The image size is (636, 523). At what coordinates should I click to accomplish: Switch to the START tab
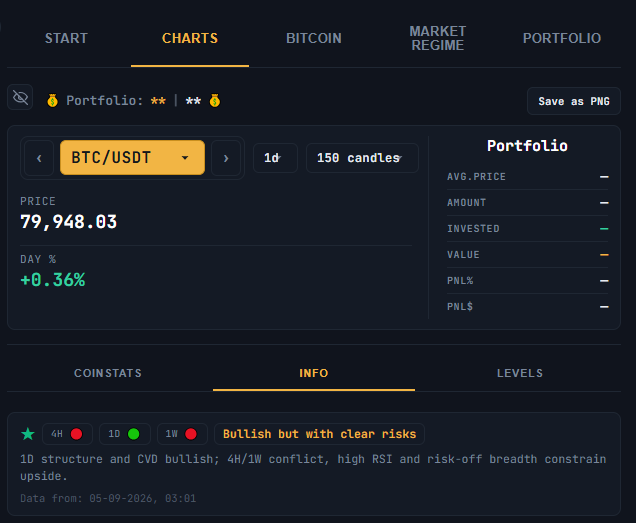(66, 38)
